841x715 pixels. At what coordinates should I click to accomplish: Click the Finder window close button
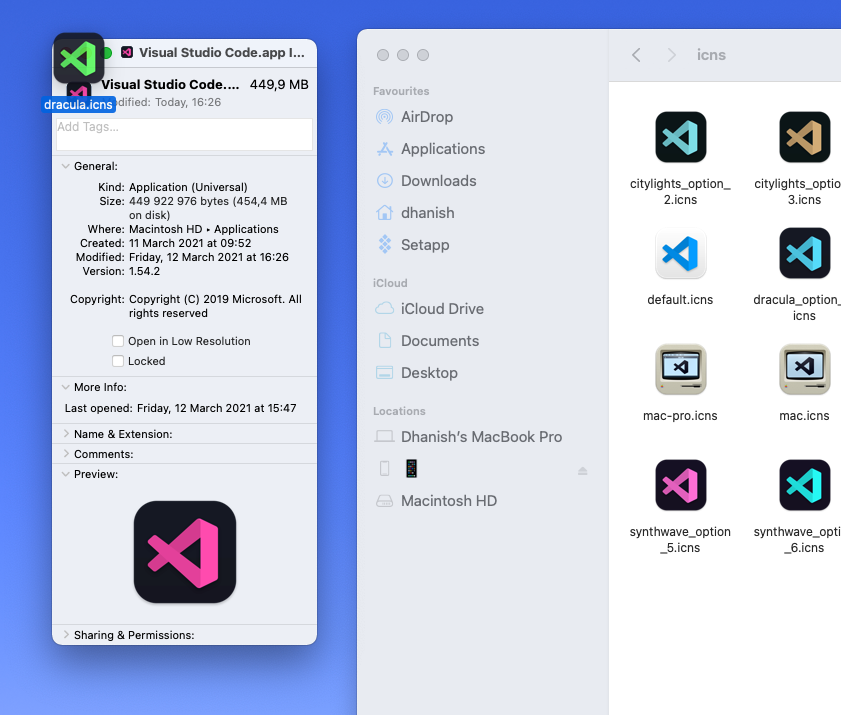[383, 55]
